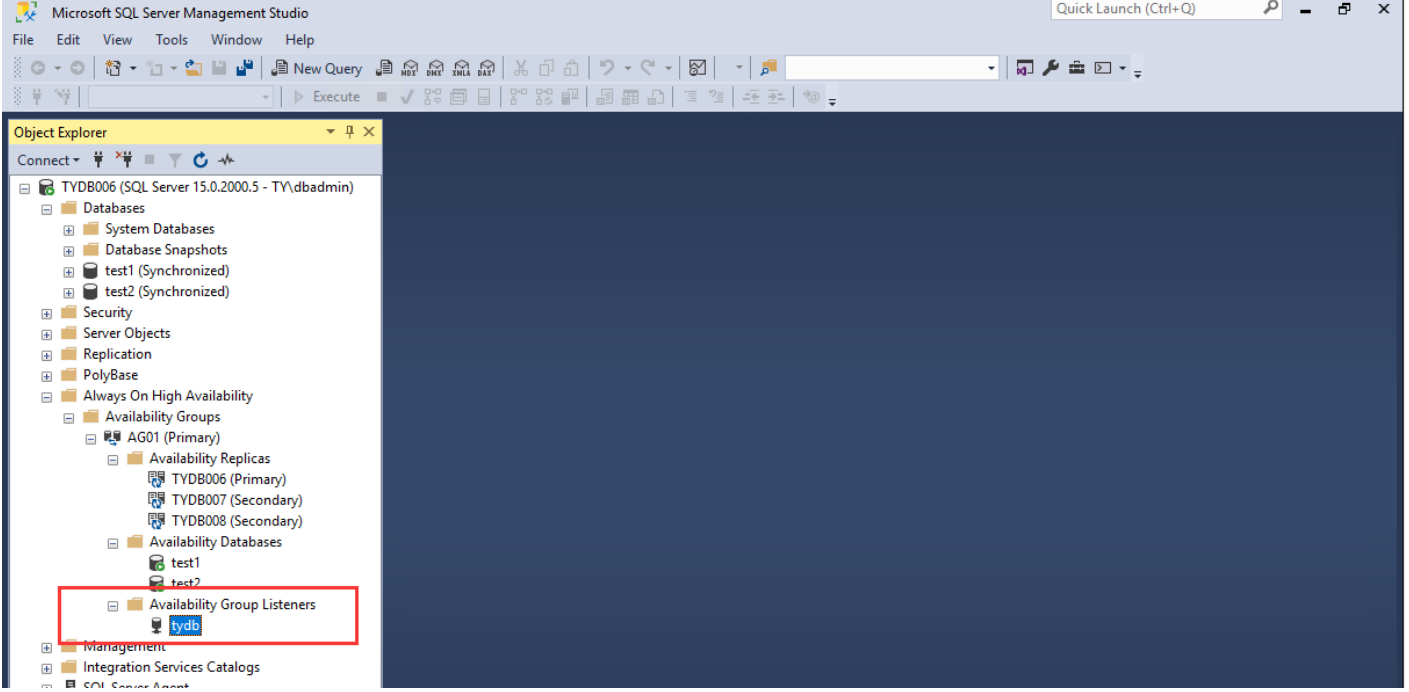Collapse the TYDB006 server node
This screenshot has width=1409, height=692.
pyautogui.click(x=25, y=187)
